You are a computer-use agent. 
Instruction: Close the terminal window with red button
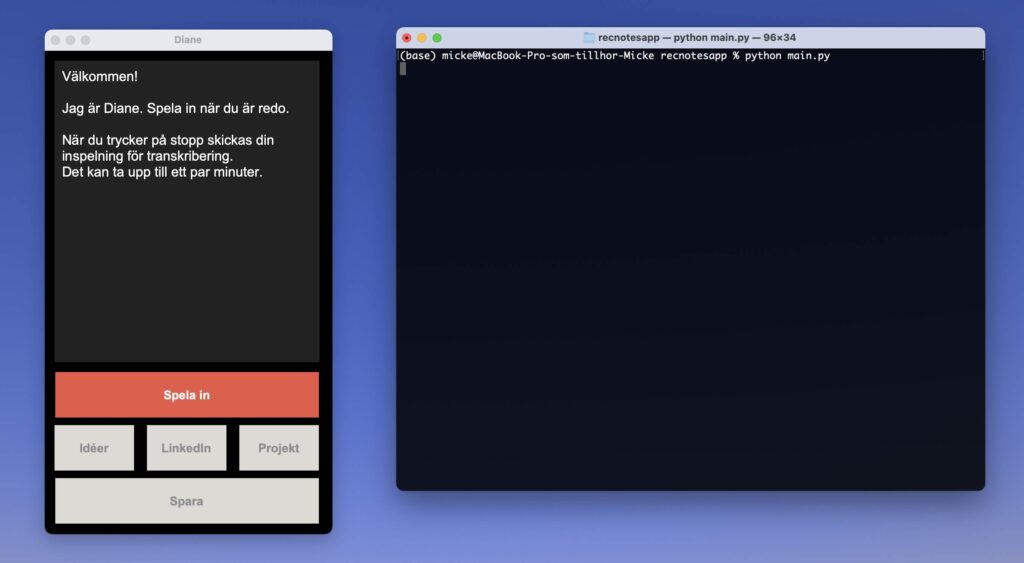point(407,38)
